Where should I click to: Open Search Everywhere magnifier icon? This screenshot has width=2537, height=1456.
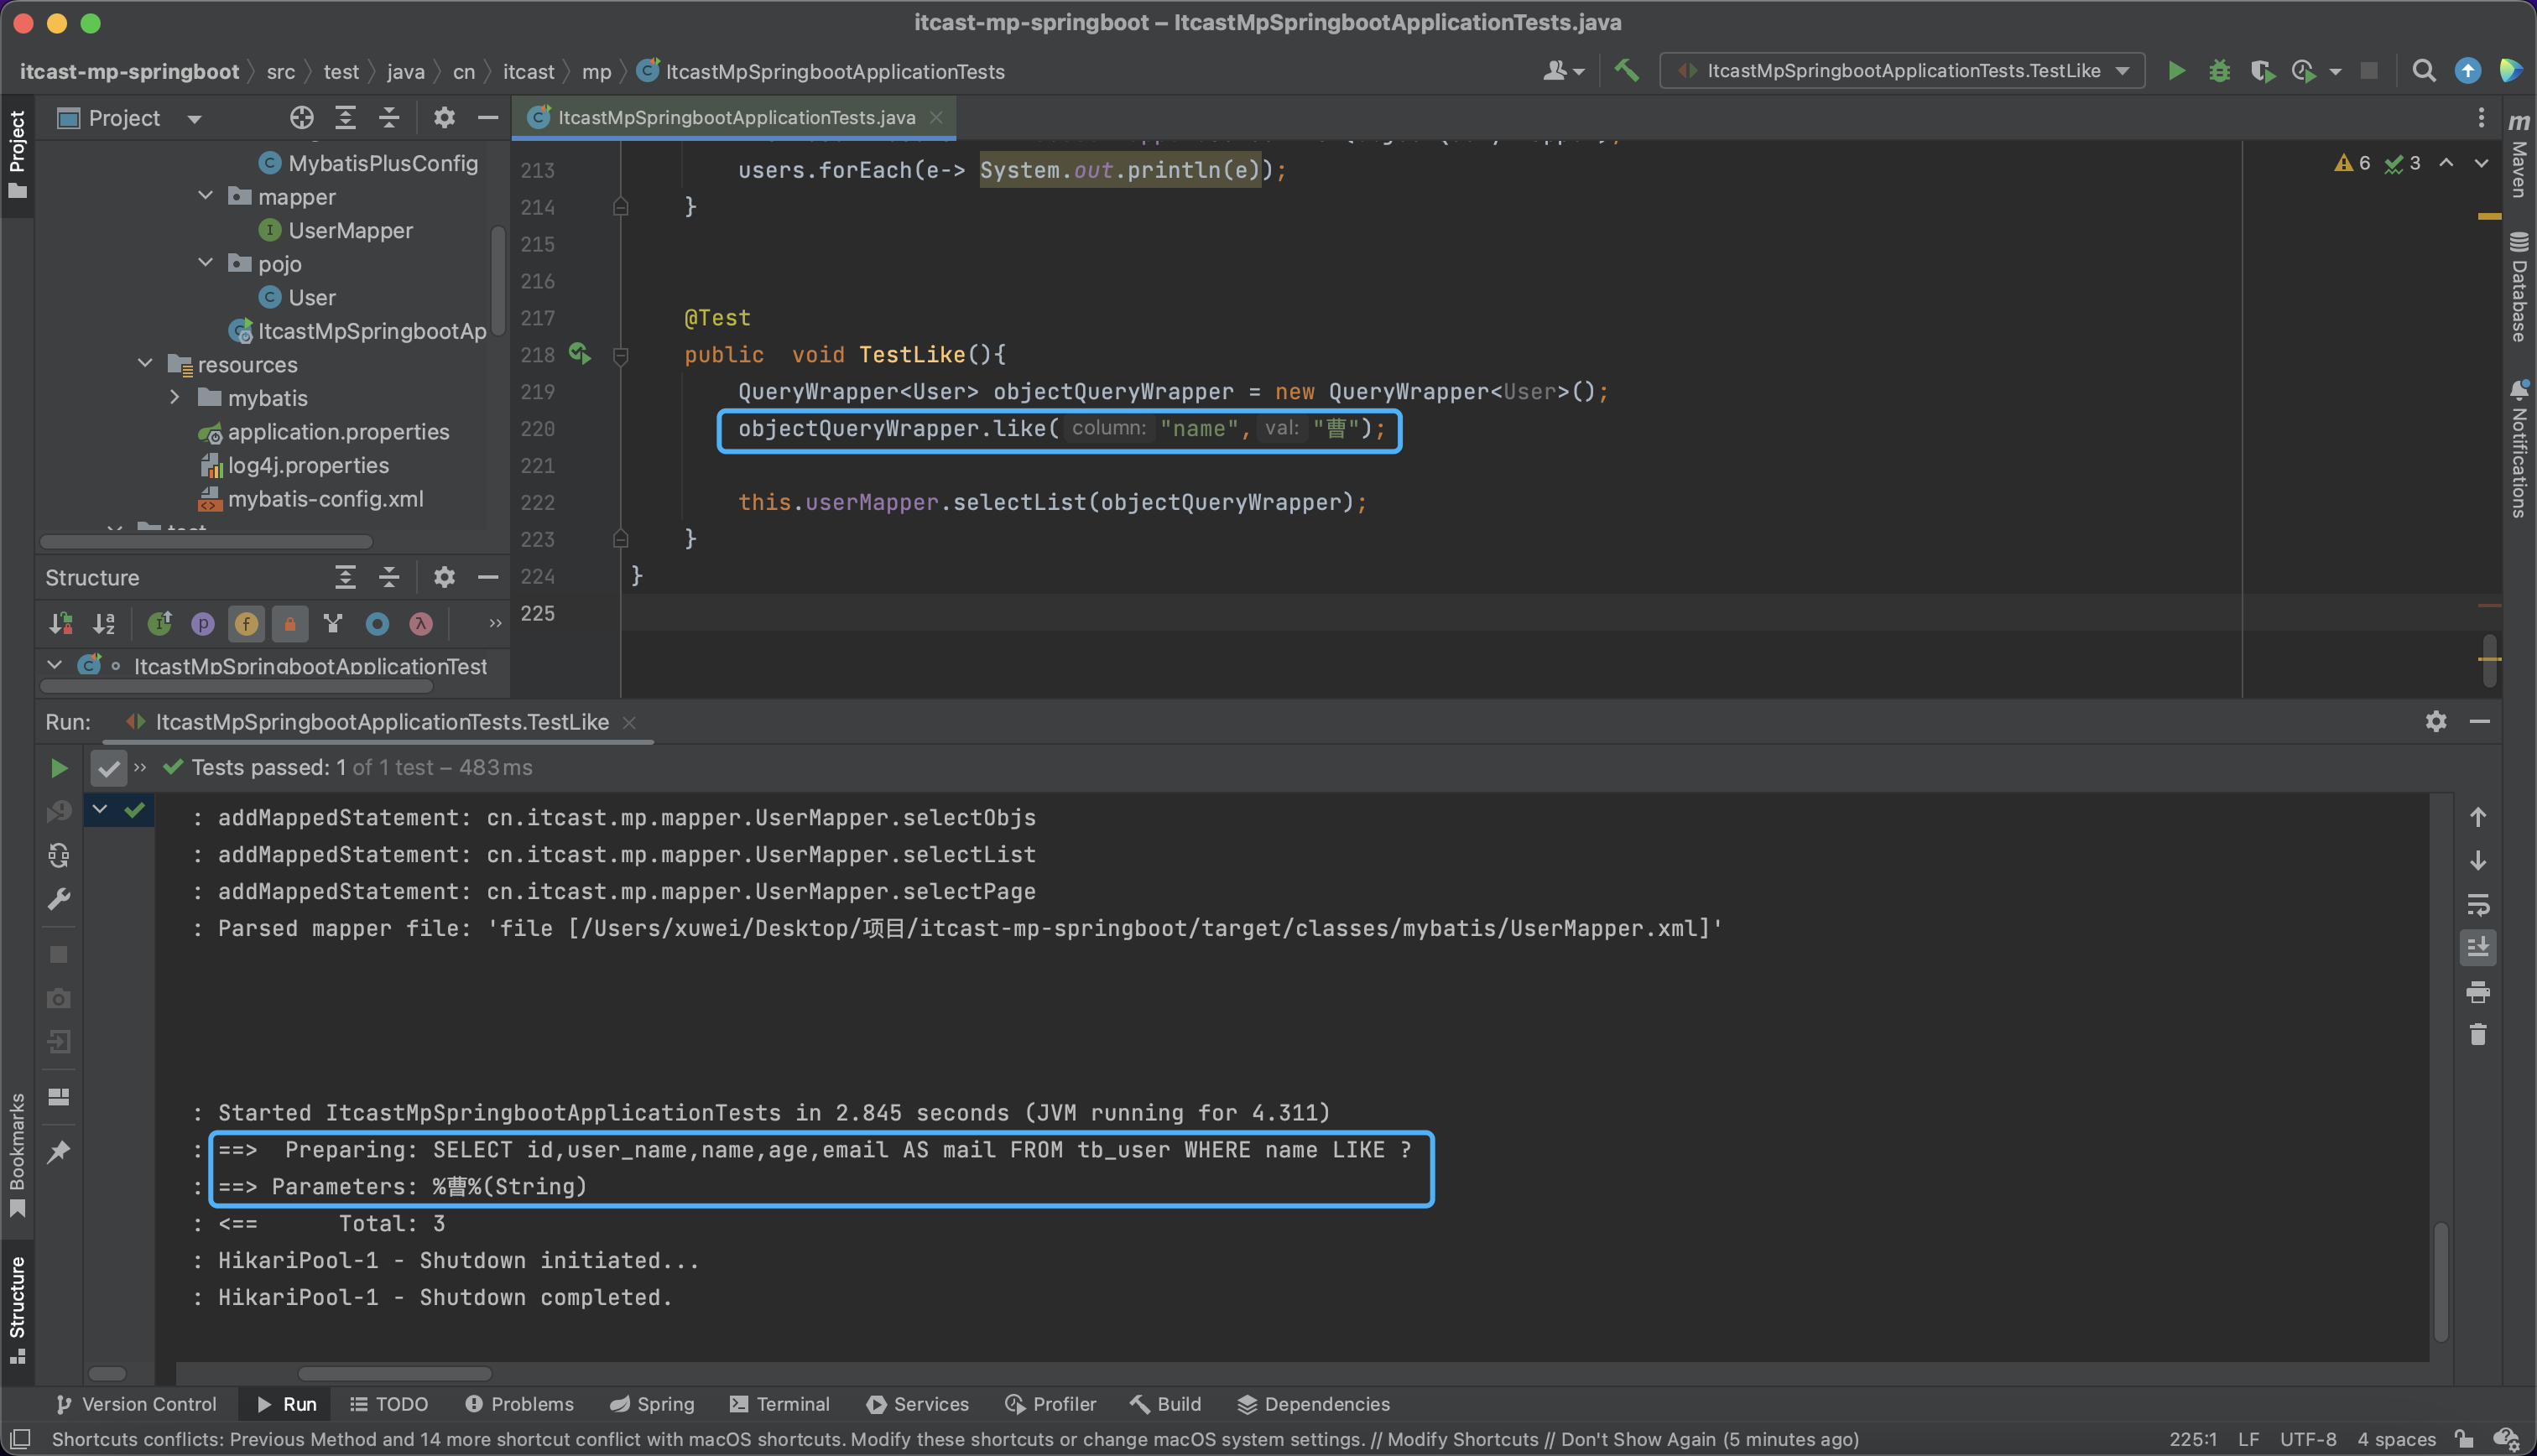2423,71
